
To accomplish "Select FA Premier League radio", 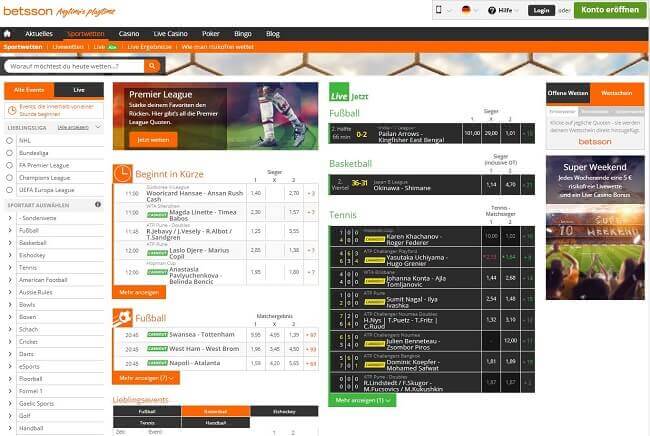I will [10, 165].
